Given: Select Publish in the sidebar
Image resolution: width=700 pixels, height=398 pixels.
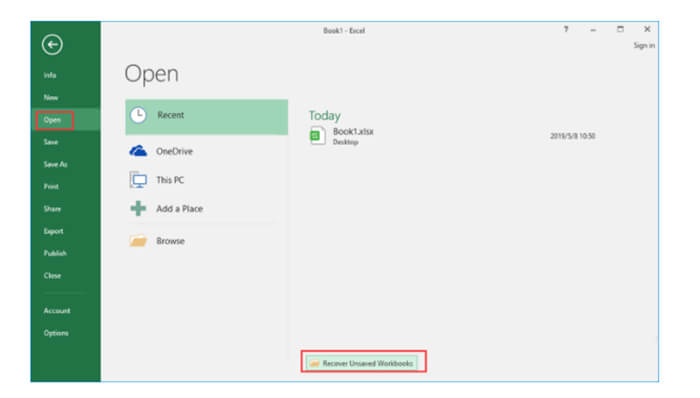Looking at the screenshot, I should pos(55,253).
